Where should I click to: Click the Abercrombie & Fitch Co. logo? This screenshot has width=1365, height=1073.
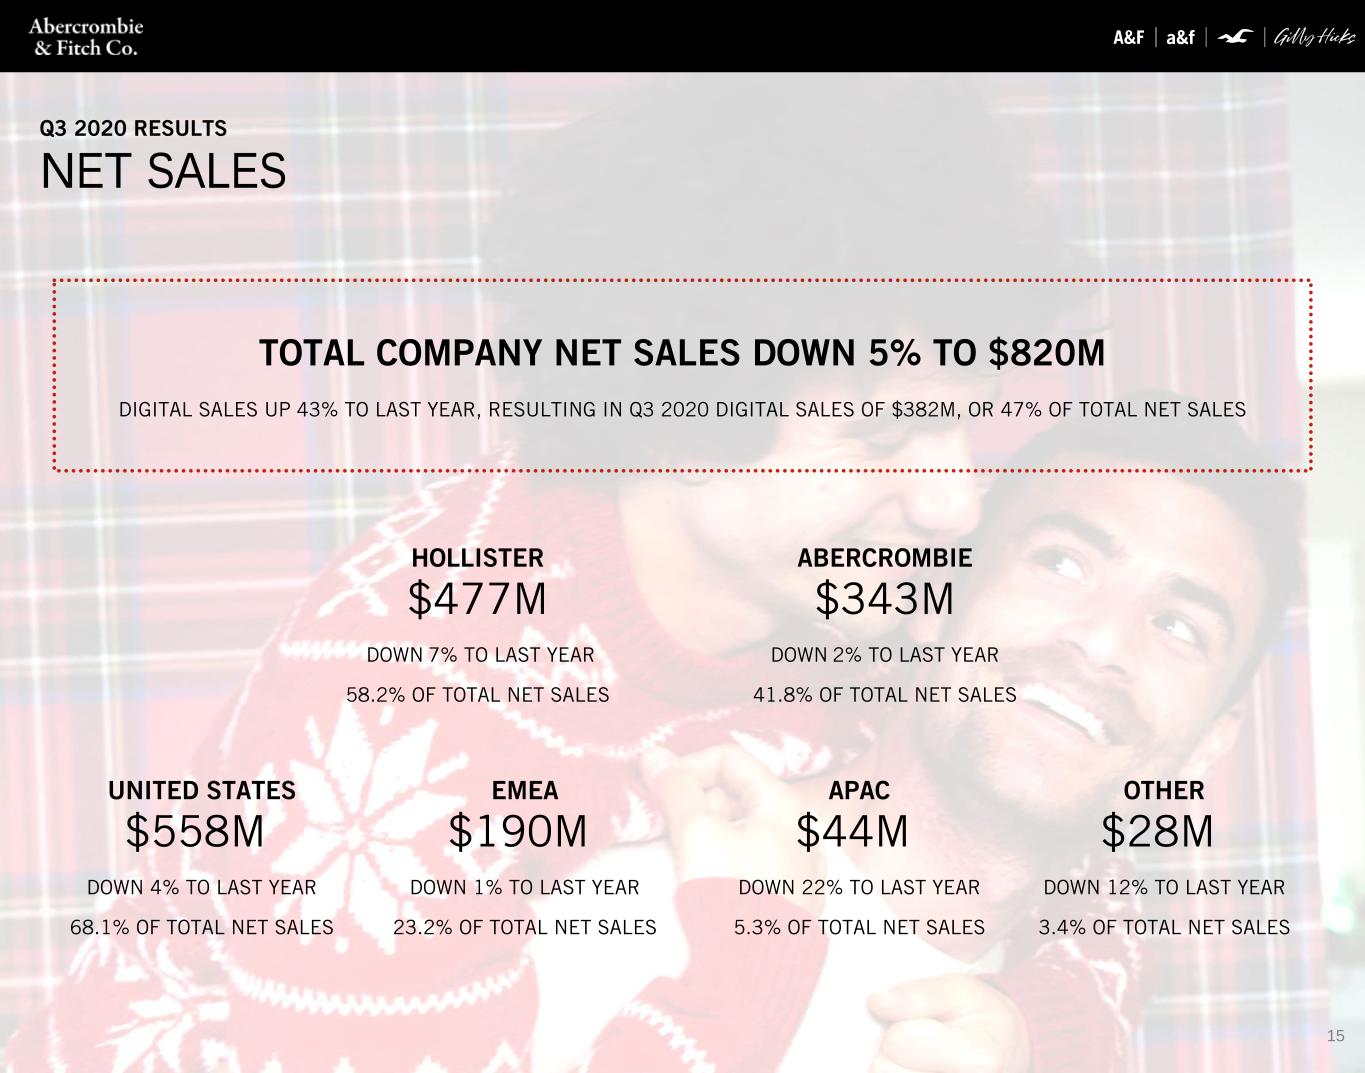tap(86, 37)
